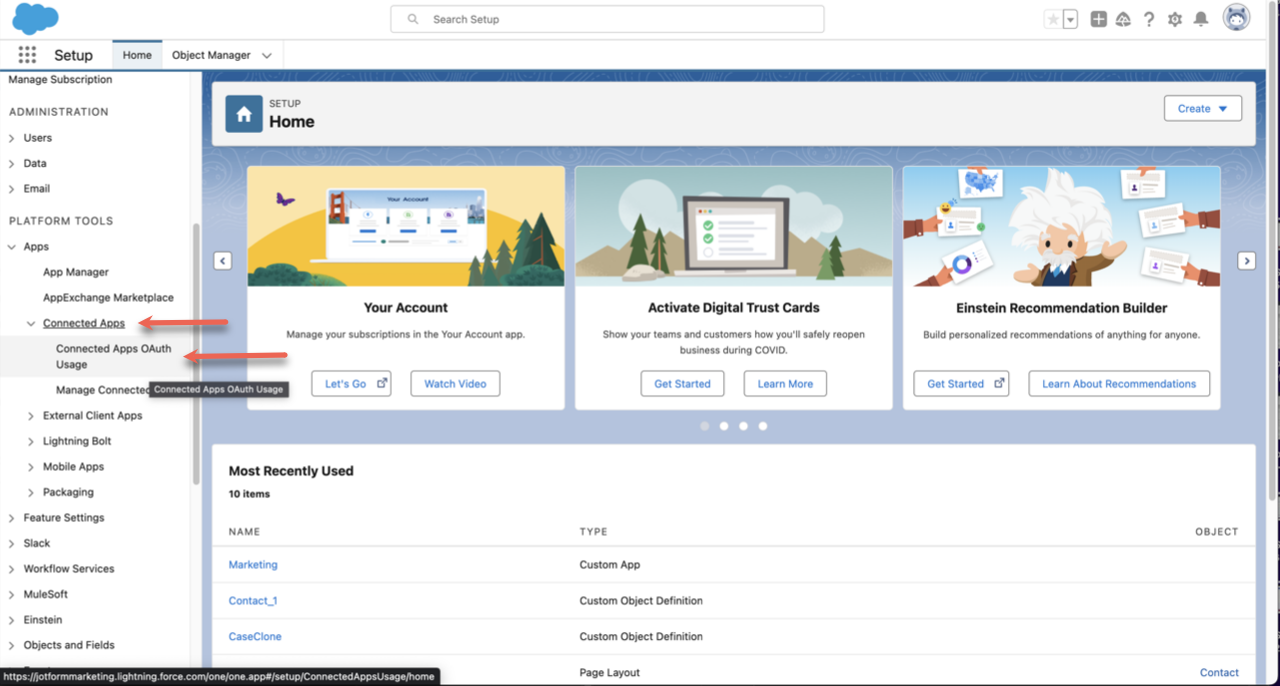
Task: Click the Watch Video button
Action: pyautogui.click(x=455, y=384)
